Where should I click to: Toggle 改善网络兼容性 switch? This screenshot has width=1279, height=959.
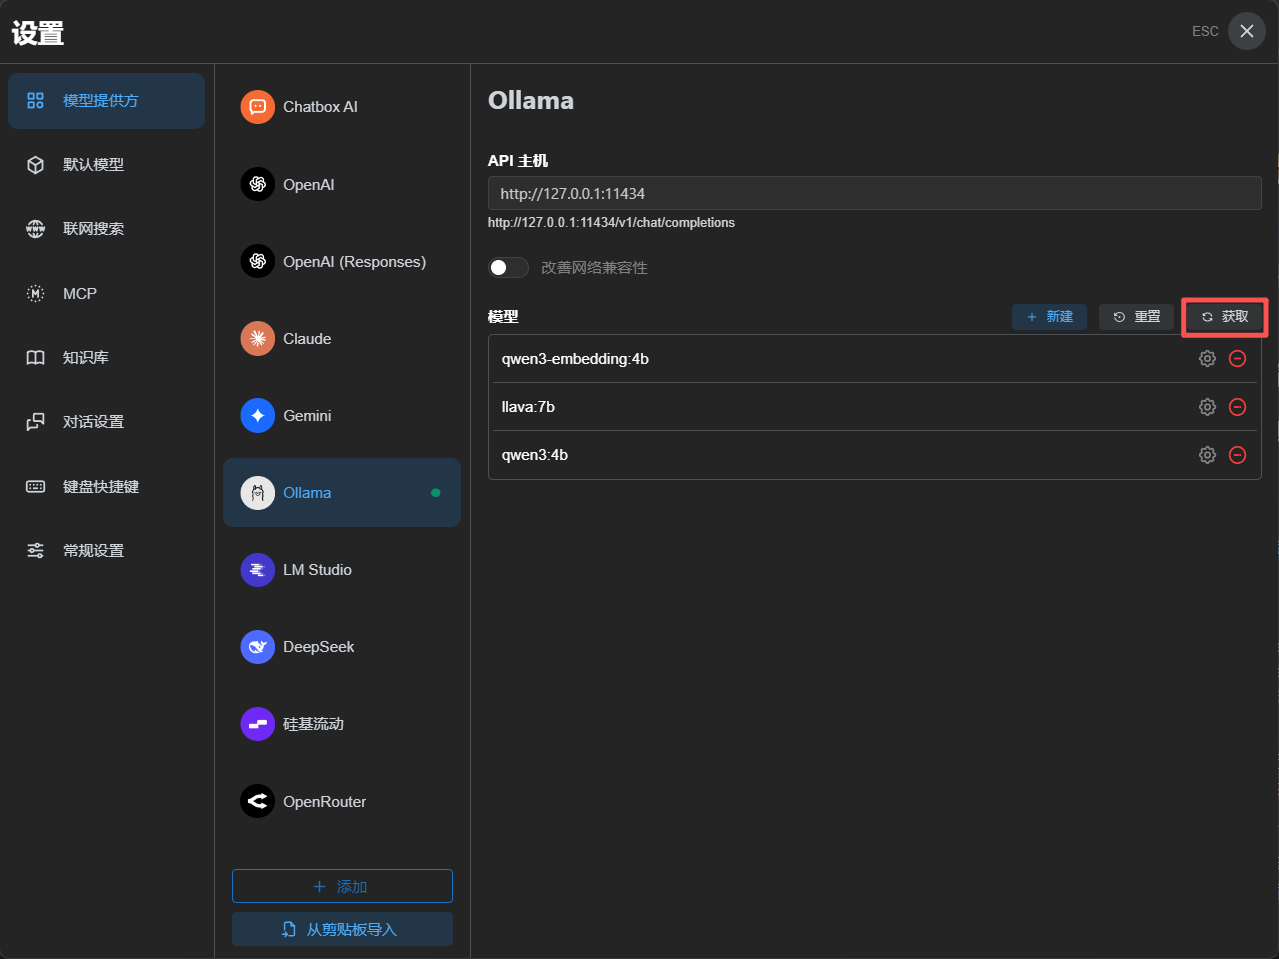[x=508, y=268]
